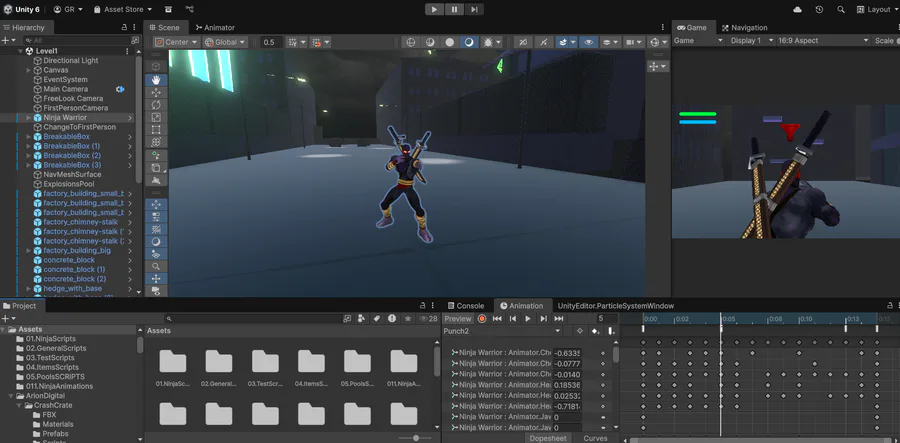Toggle hidden packages count eye icon in Project
This screenshot has width=900, height=443.
tap(428, 318)
